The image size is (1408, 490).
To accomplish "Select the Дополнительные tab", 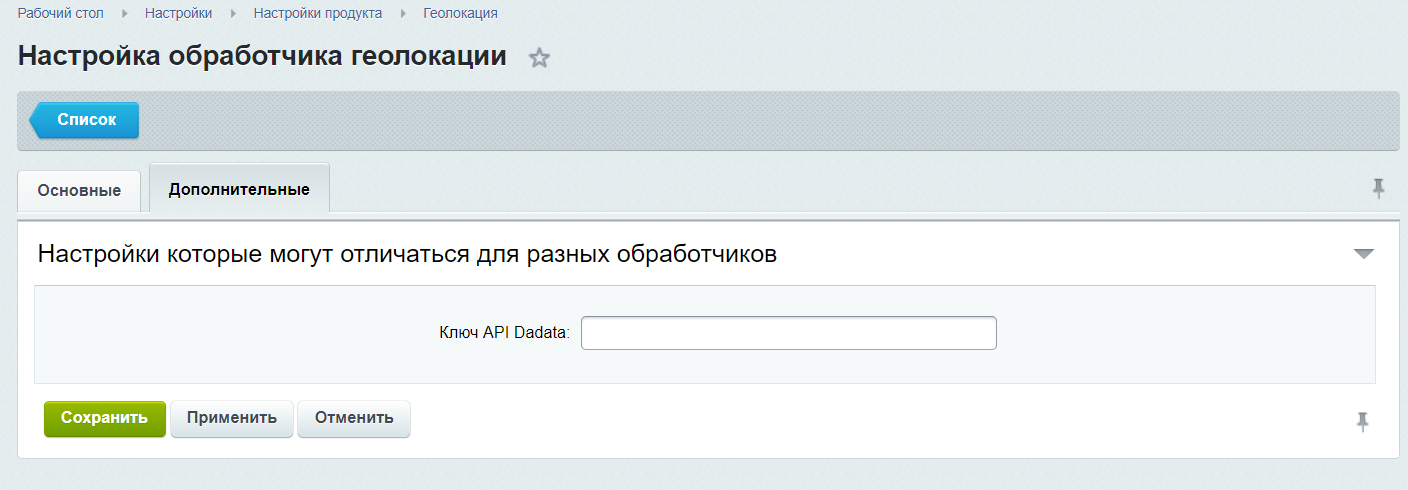I will (239, 188).
